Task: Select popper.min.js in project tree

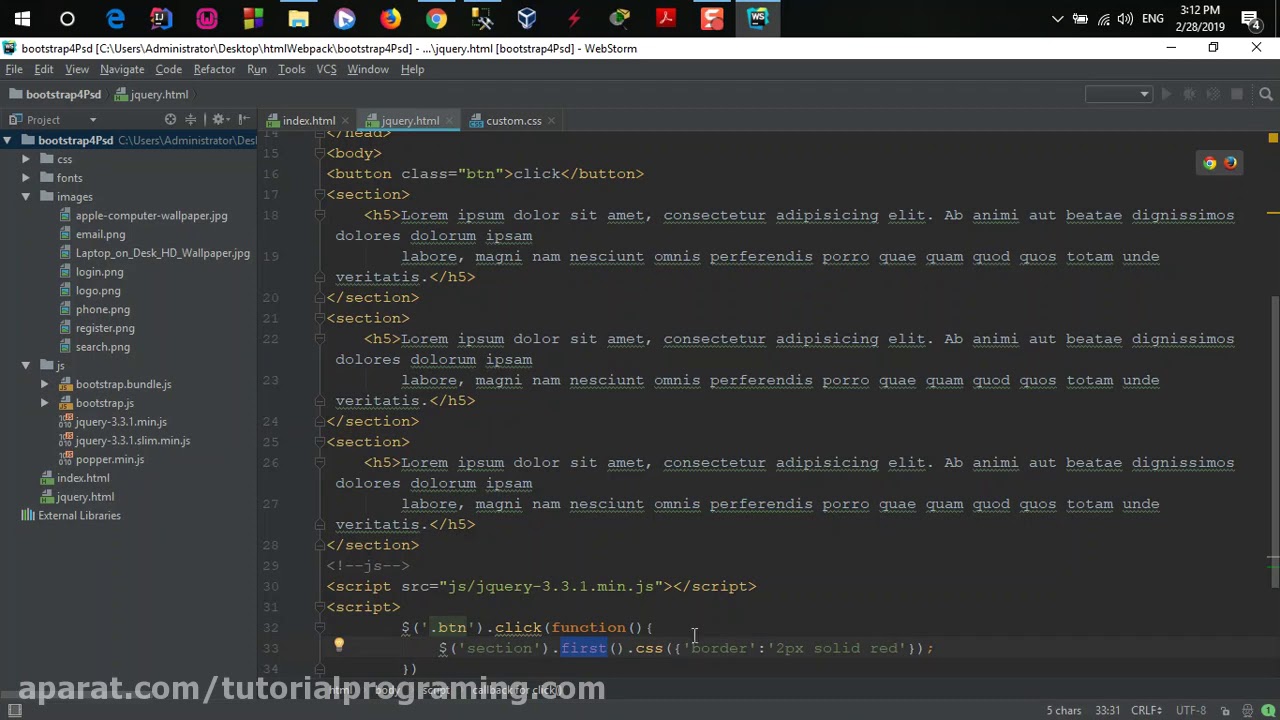Action: [x=110, y=459]
